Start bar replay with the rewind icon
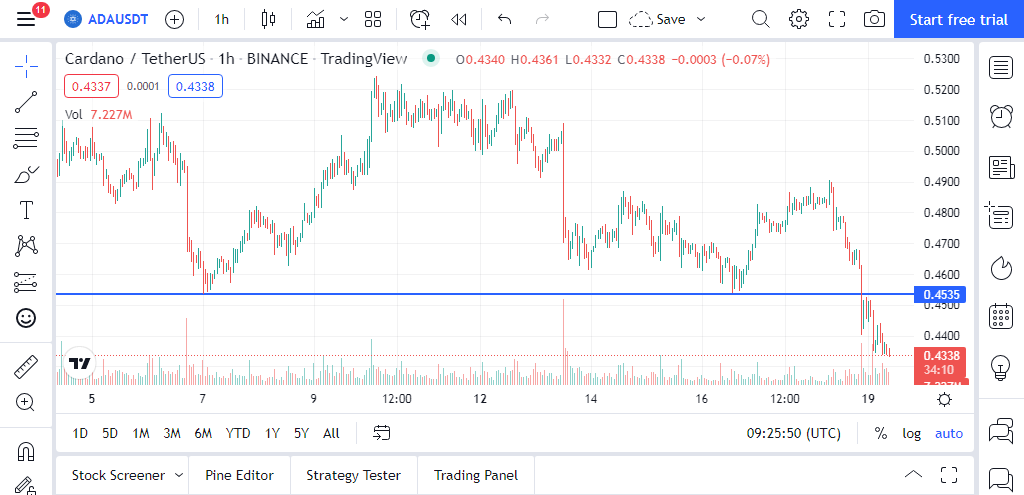 pos(458,20)
